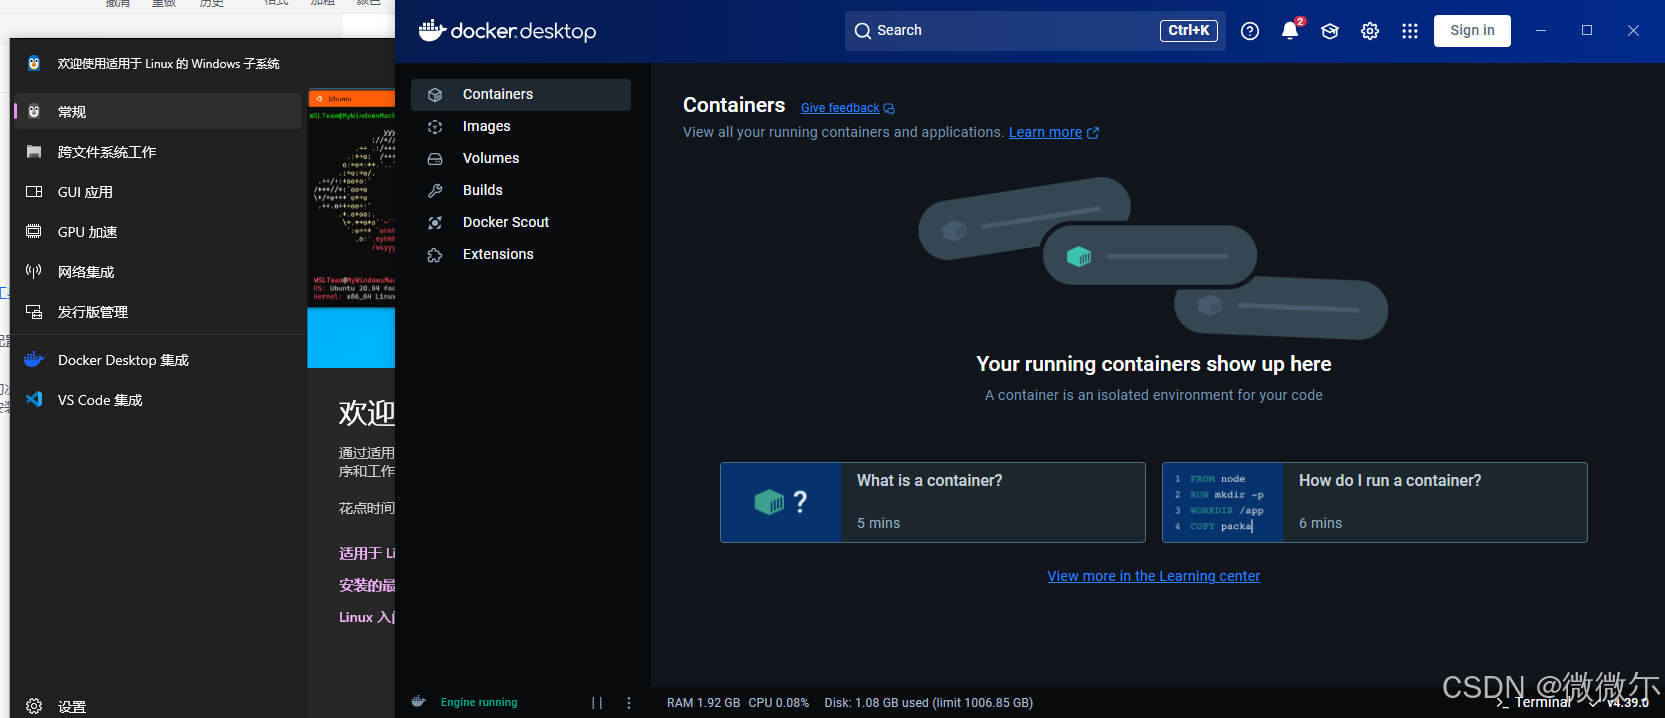Image resolution: width=1665 pixels, height=718 pixels.
Task: Open 设置 in WSL window
Action: pyautogui.click(x=157, y=706)
